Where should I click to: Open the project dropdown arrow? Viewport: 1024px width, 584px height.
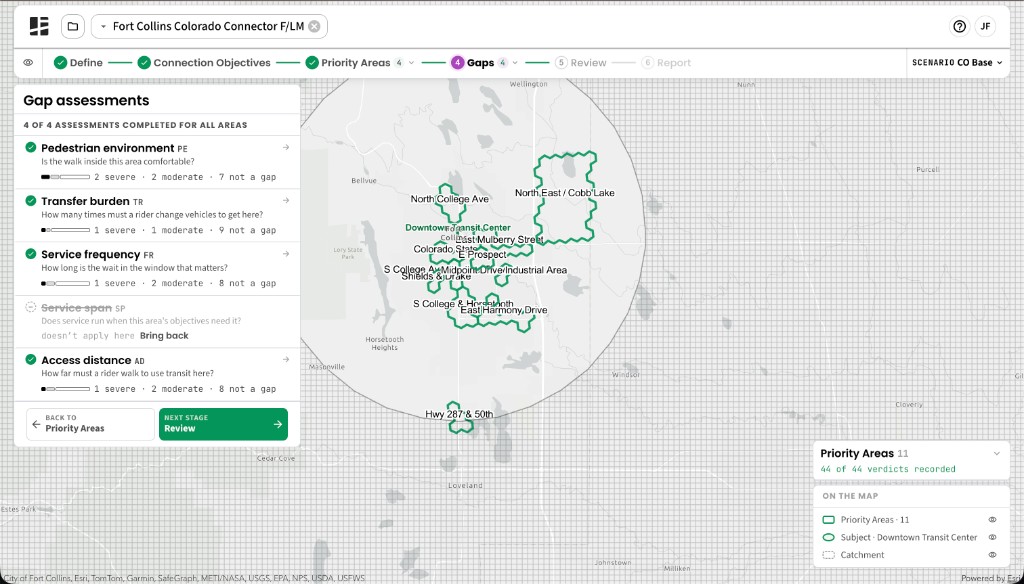[103, 27]
